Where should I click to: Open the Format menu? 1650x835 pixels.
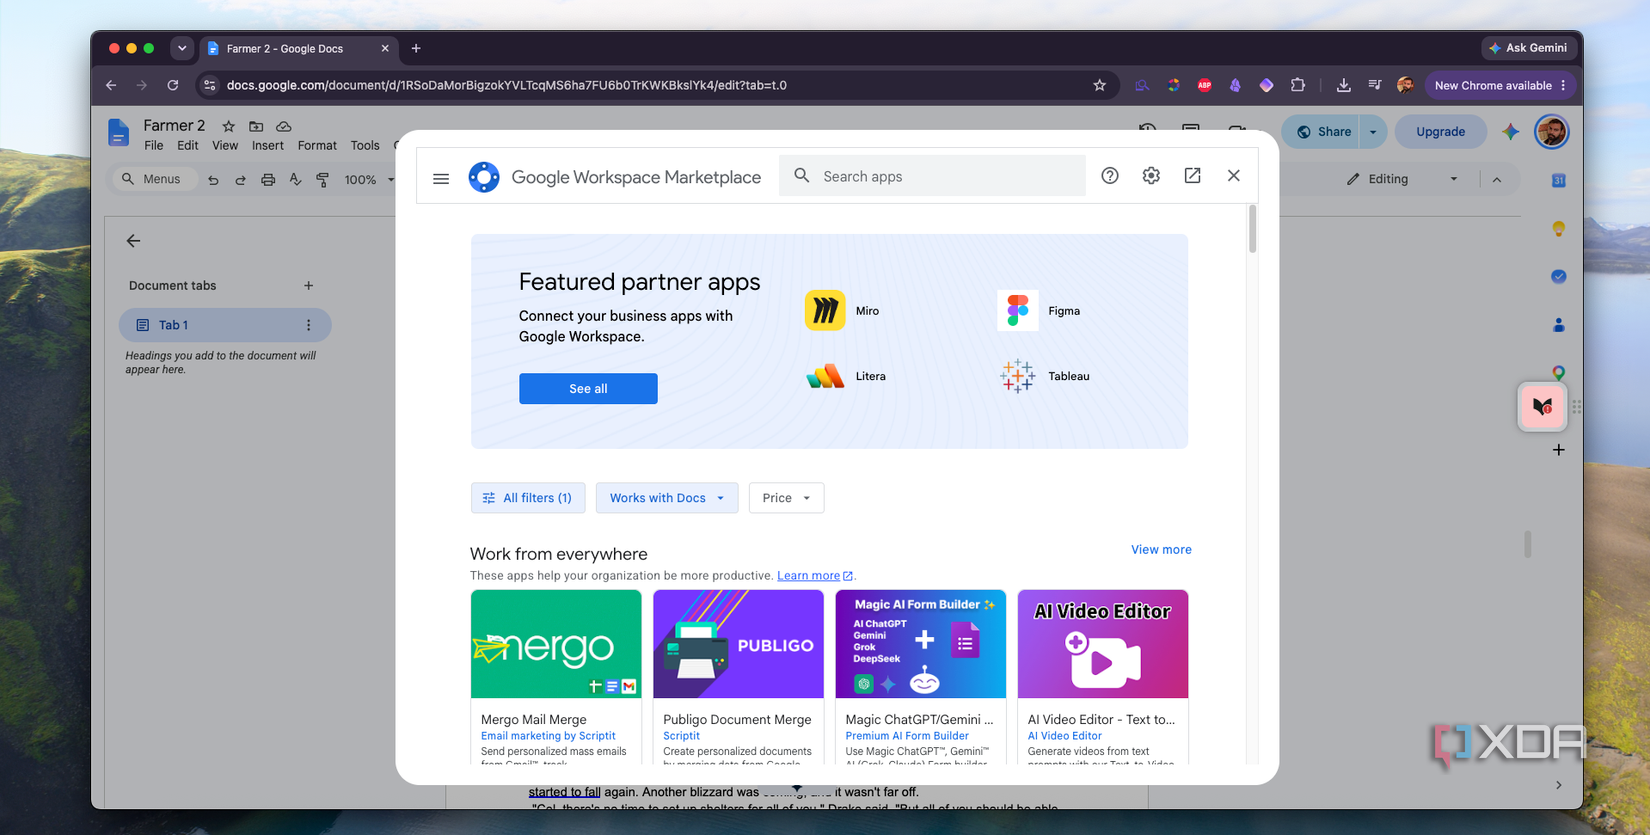click(317, 146)
